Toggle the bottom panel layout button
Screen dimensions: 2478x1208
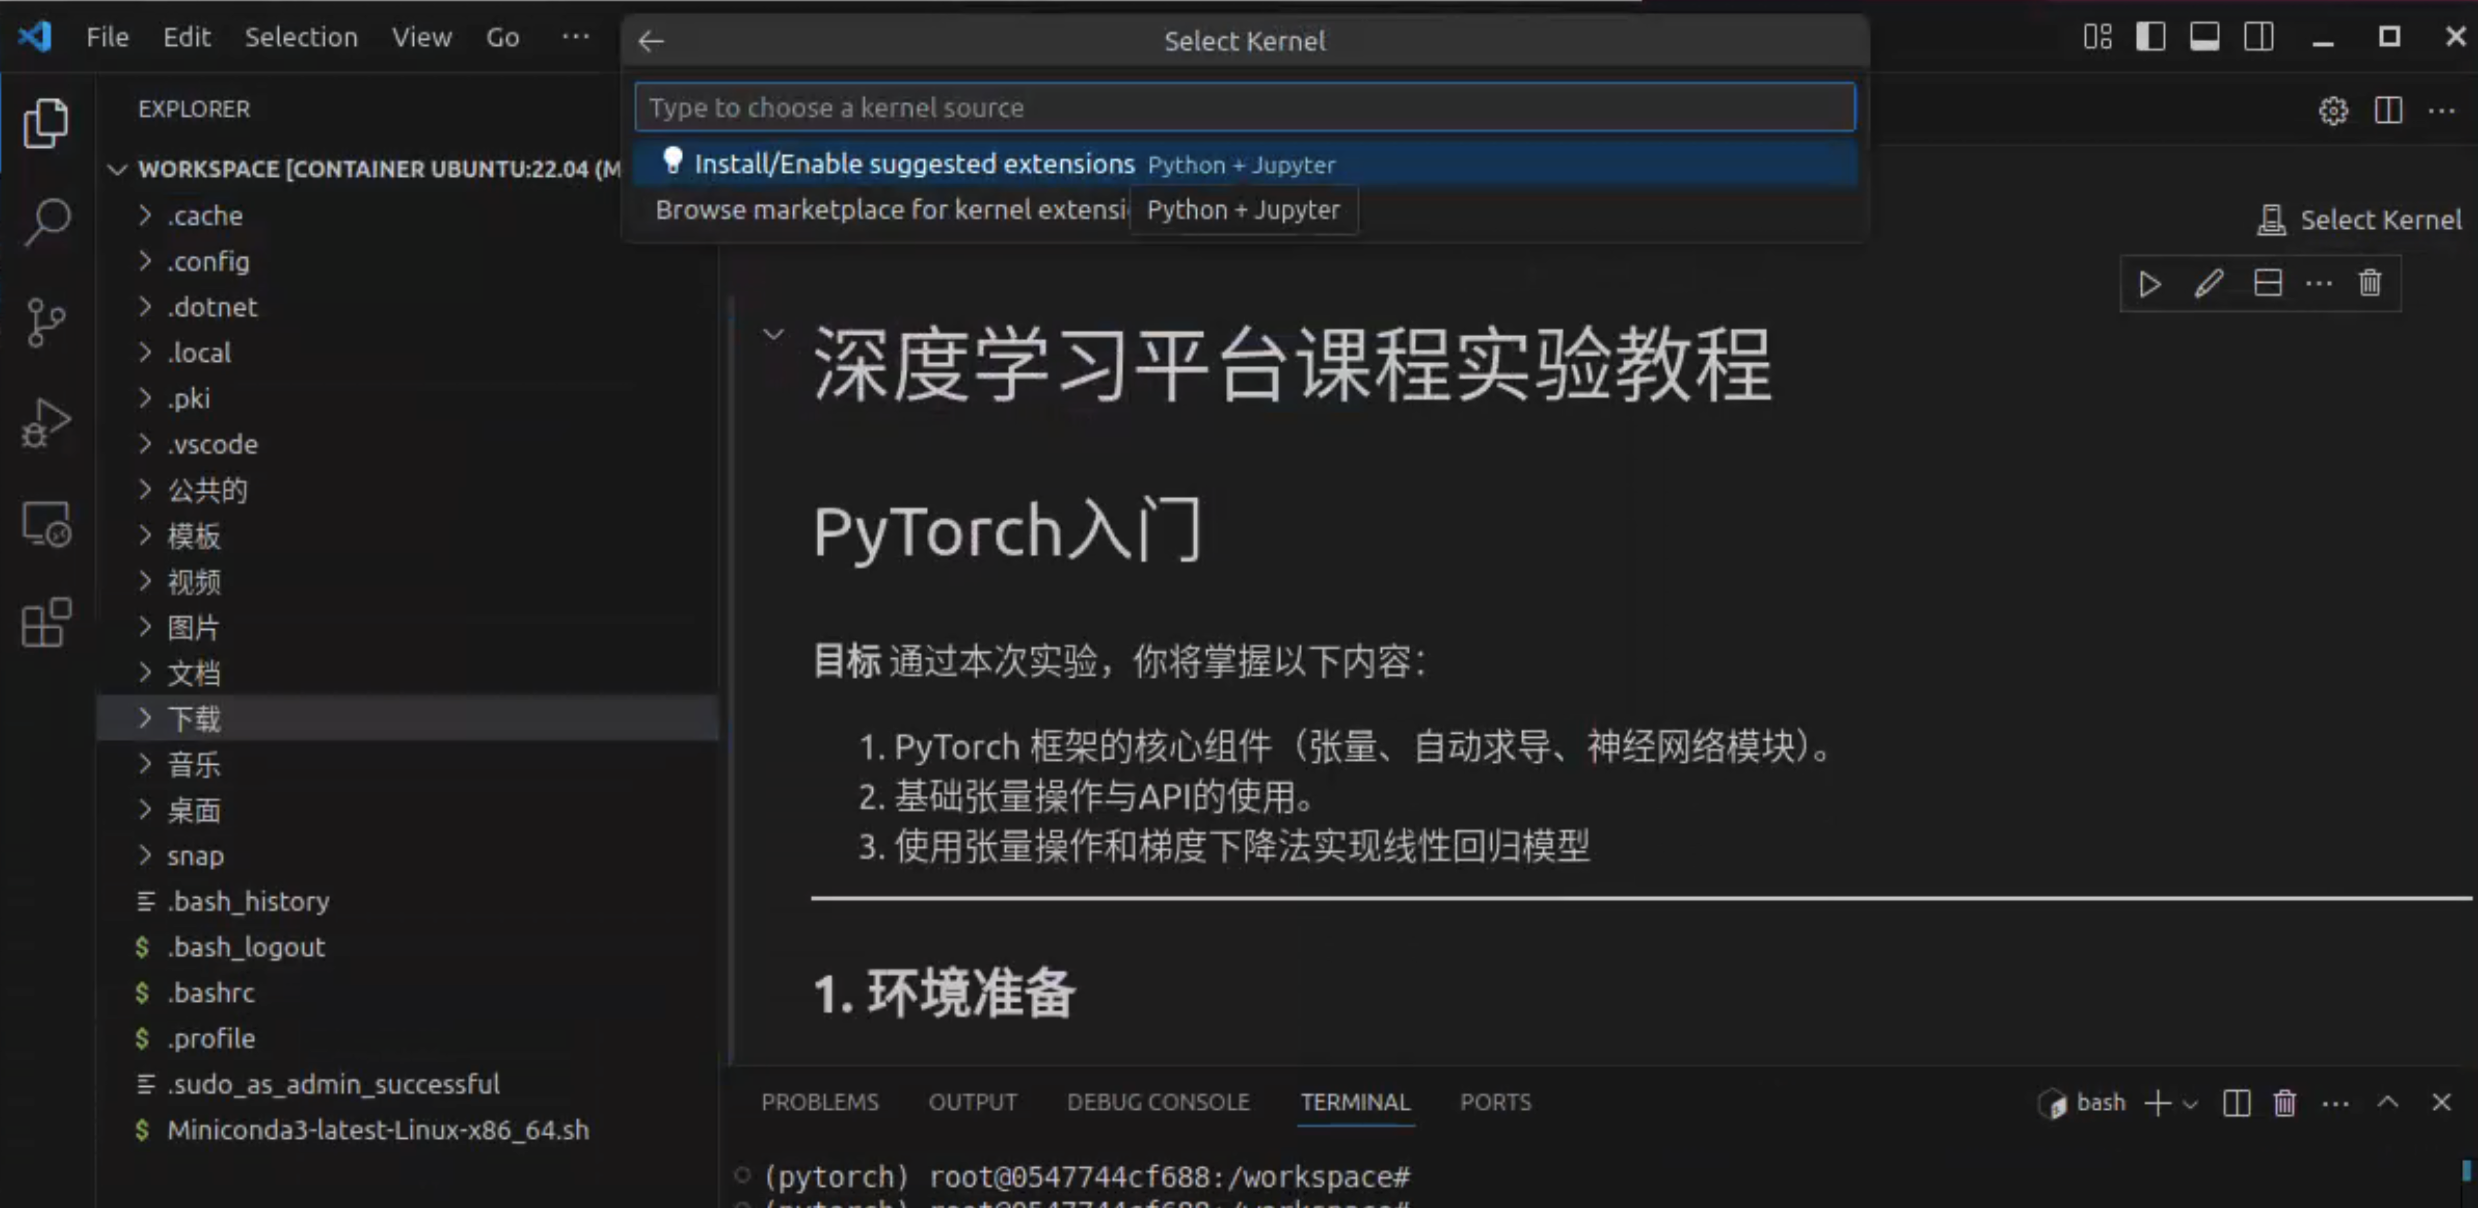(x=2204, y=38)
